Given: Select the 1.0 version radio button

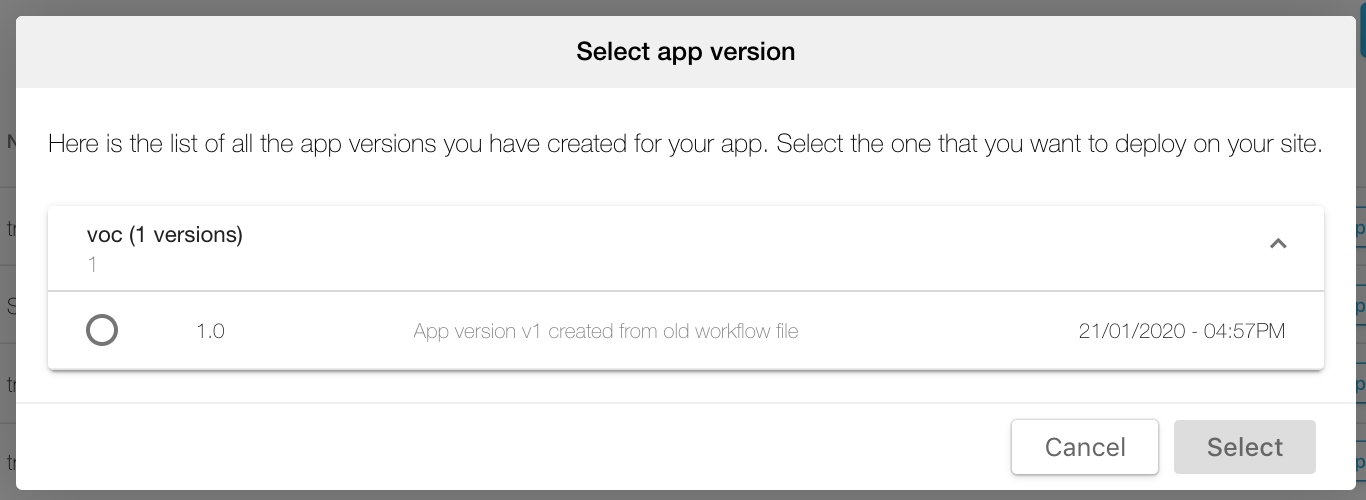Looking at the screenshot, I should click(x=102, y=330).
